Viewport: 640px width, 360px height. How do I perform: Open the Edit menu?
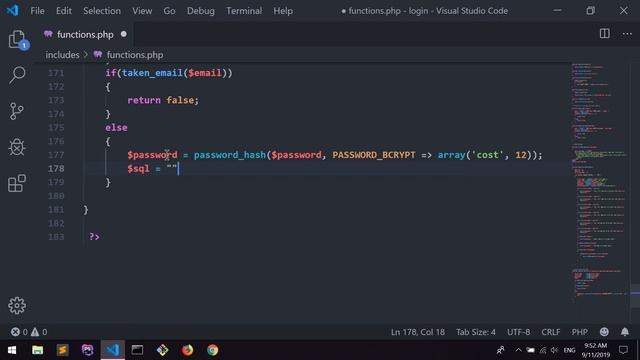click(64, 11)
